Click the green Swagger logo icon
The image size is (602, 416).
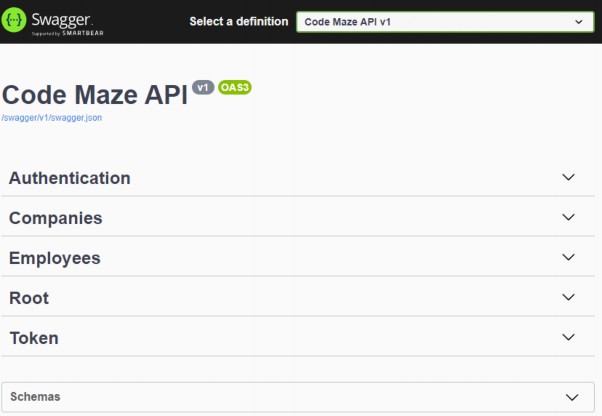14,20
